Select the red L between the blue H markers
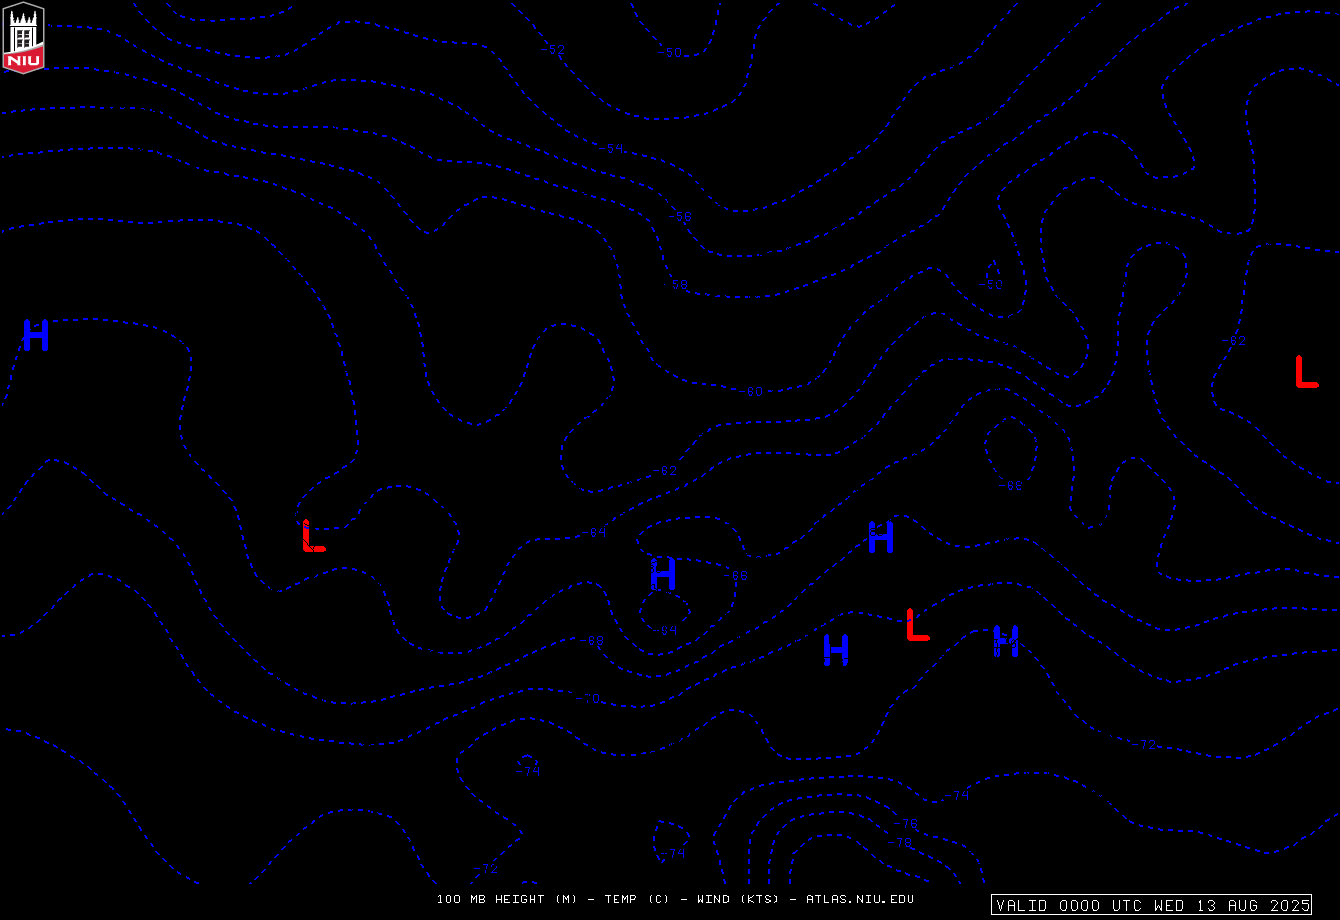This screenshot has height=920, width=1340. 917,624
